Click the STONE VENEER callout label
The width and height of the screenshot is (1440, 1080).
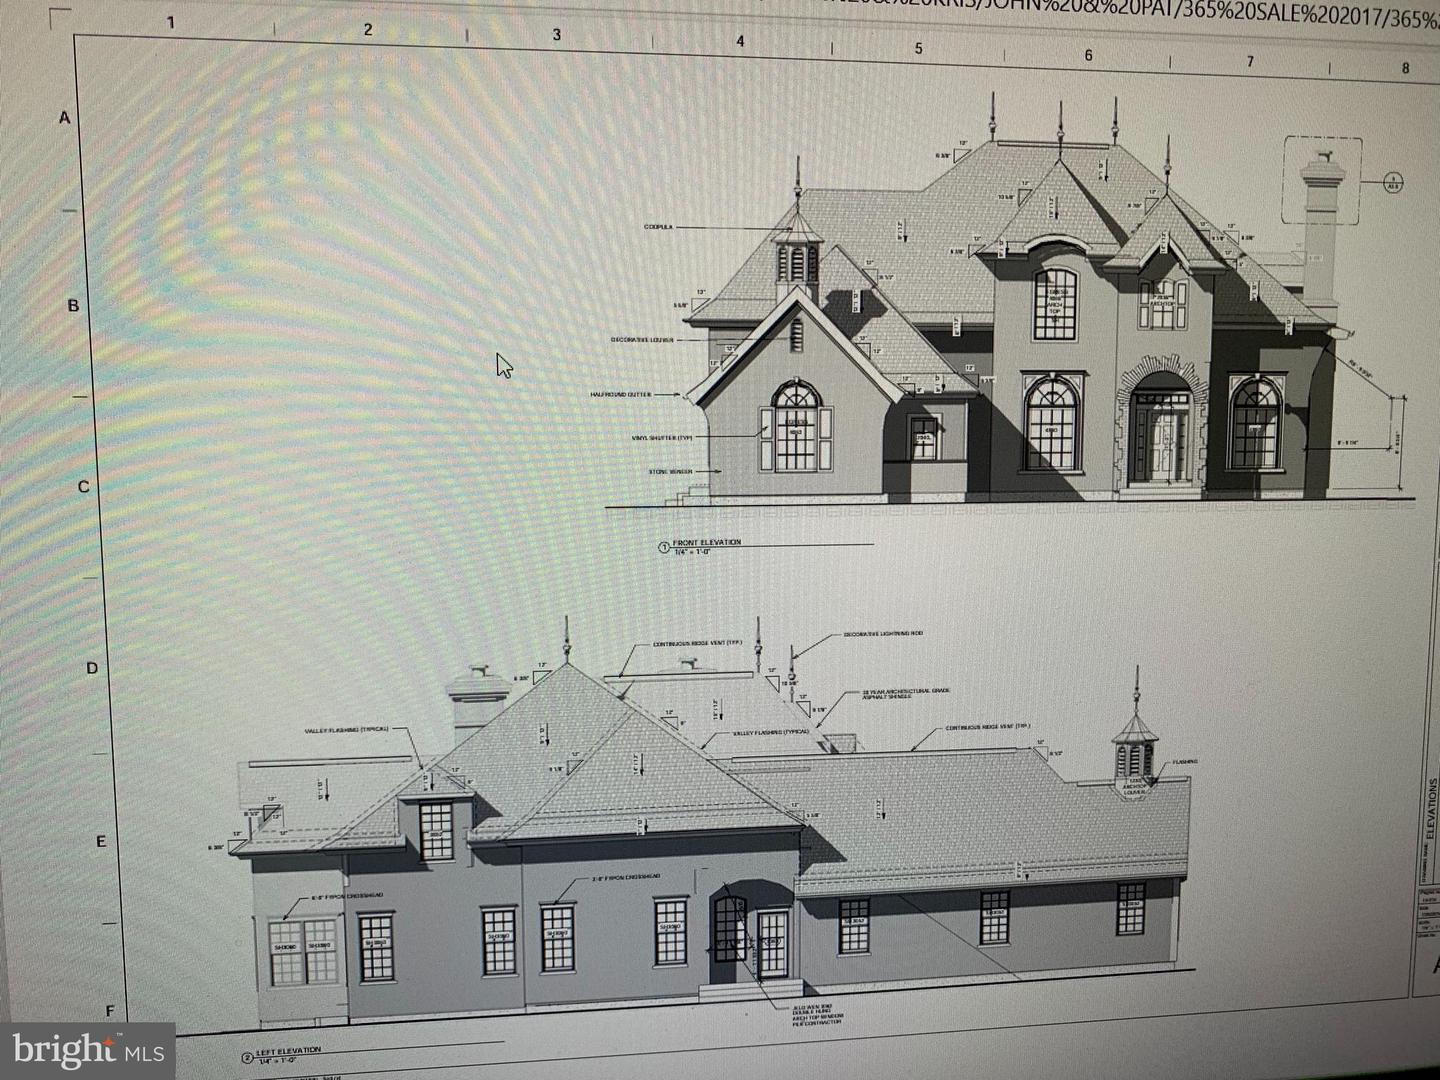click(672, 470)
